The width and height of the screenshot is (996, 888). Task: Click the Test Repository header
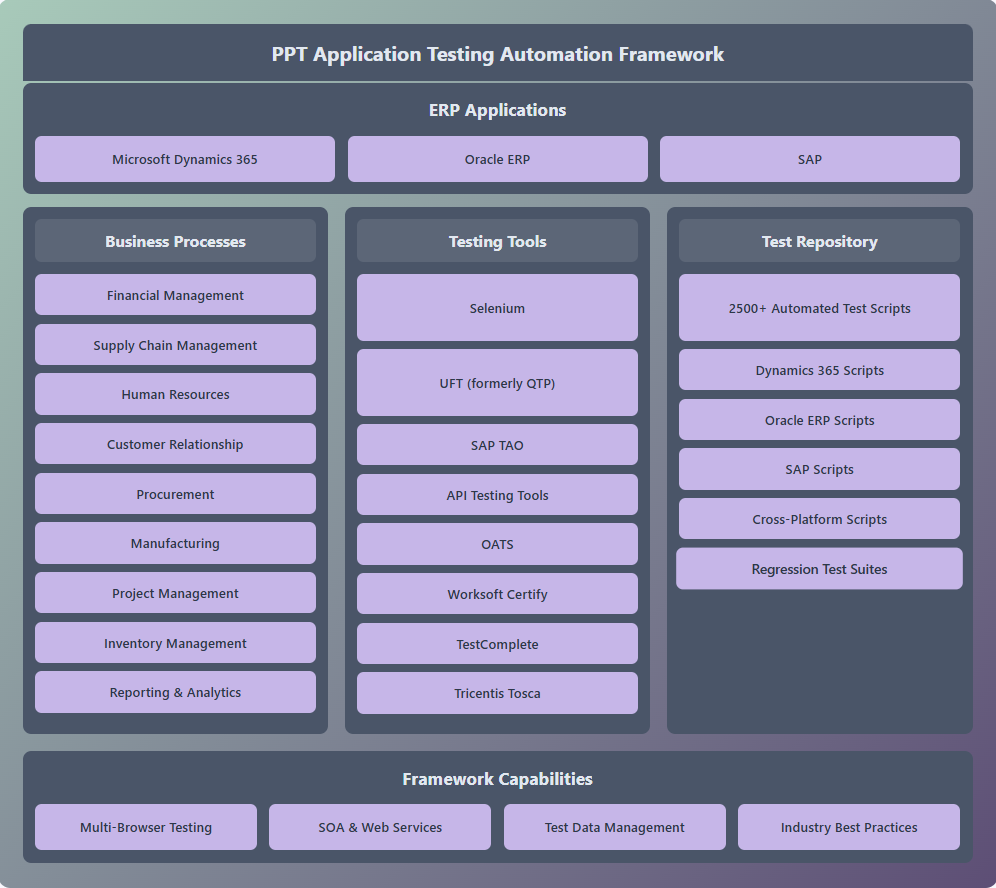point(819,241)
